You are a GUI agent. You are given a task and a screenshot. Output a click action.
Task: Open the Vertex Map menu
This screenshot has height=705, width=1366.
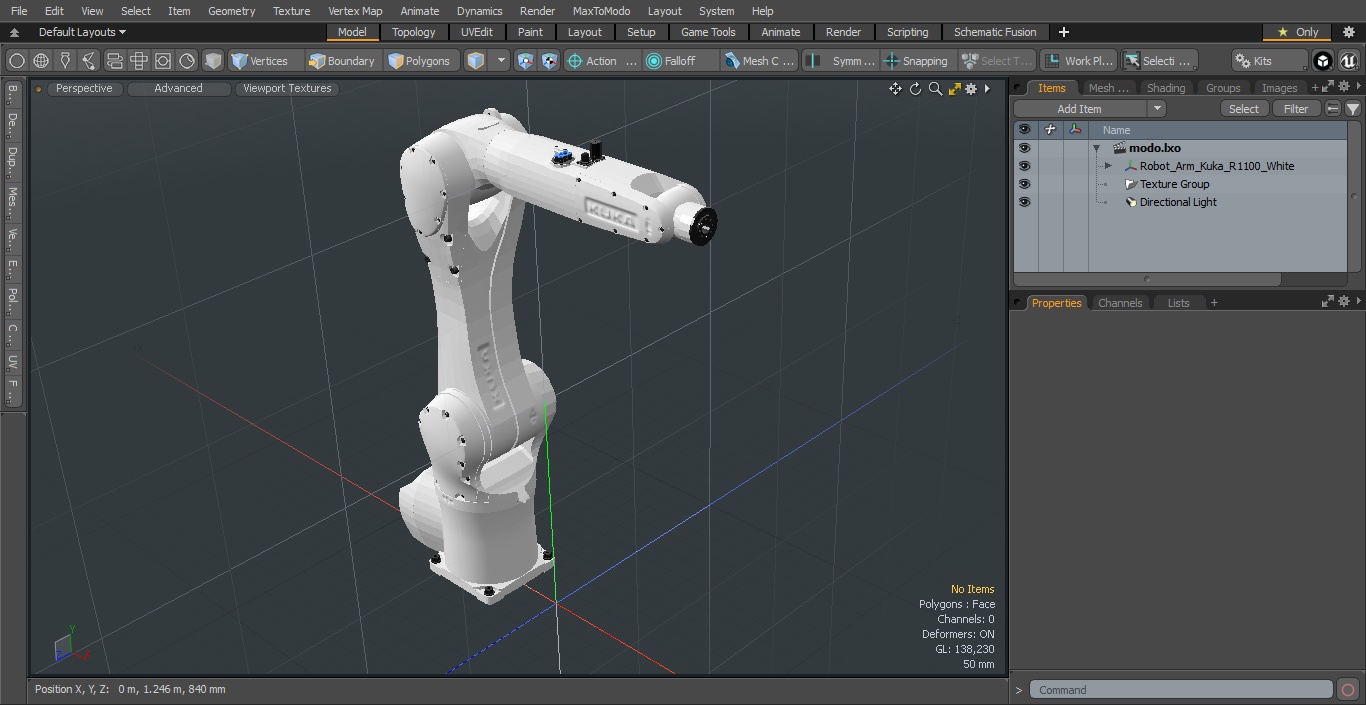click(x=355, y=11)
